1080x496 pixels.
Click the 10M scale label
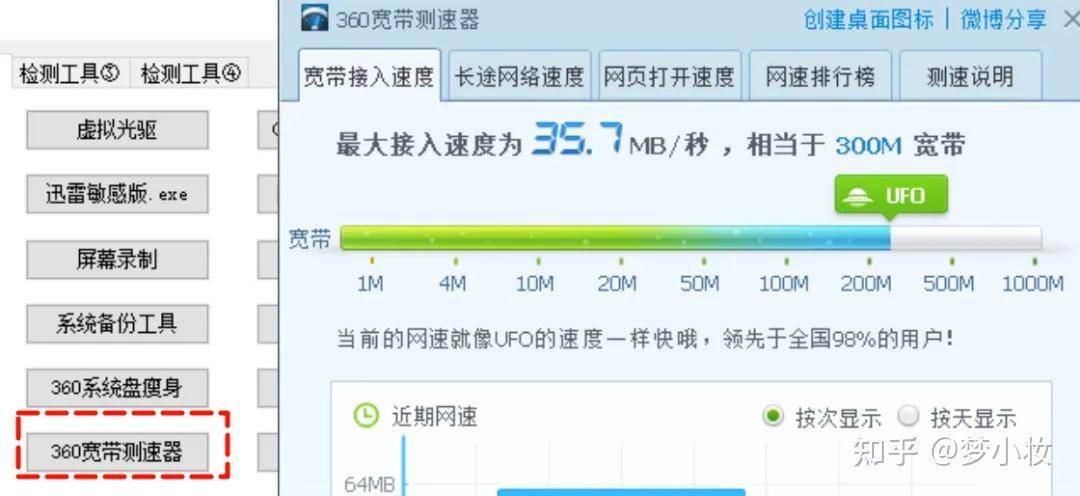click(x=535, y=283)
